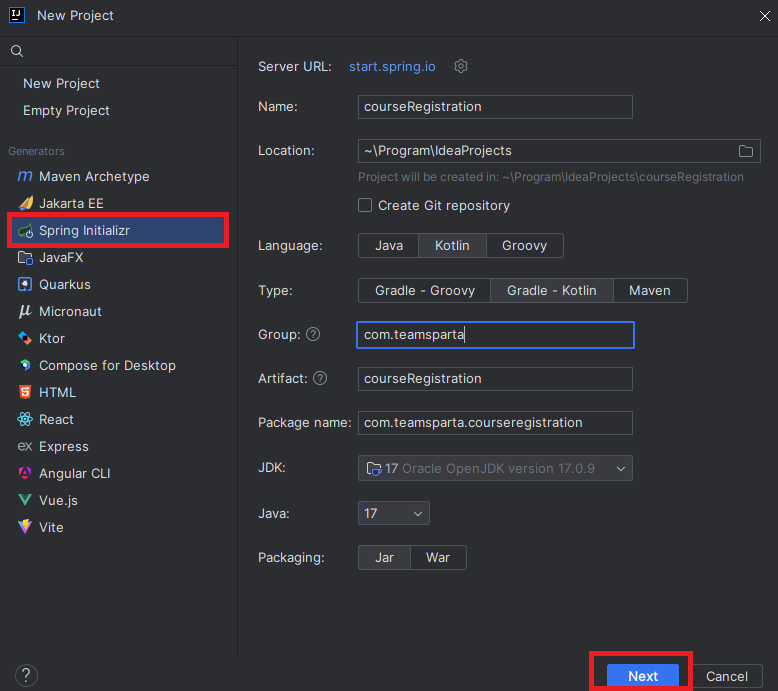The image size is (778, 691).
Task: Click the Spring Initializr leaf icon
Action: [25, 231]
